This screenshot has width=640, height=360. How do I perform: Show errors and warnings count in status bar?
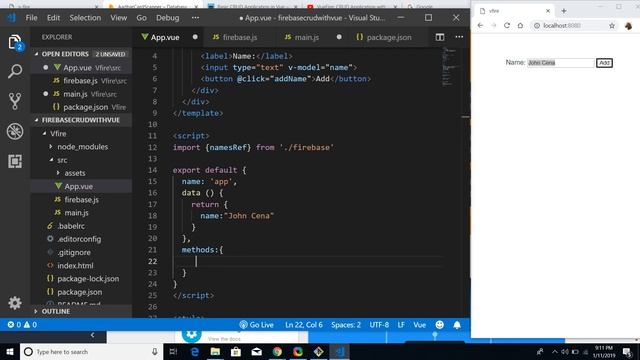[x=22, y=325]
